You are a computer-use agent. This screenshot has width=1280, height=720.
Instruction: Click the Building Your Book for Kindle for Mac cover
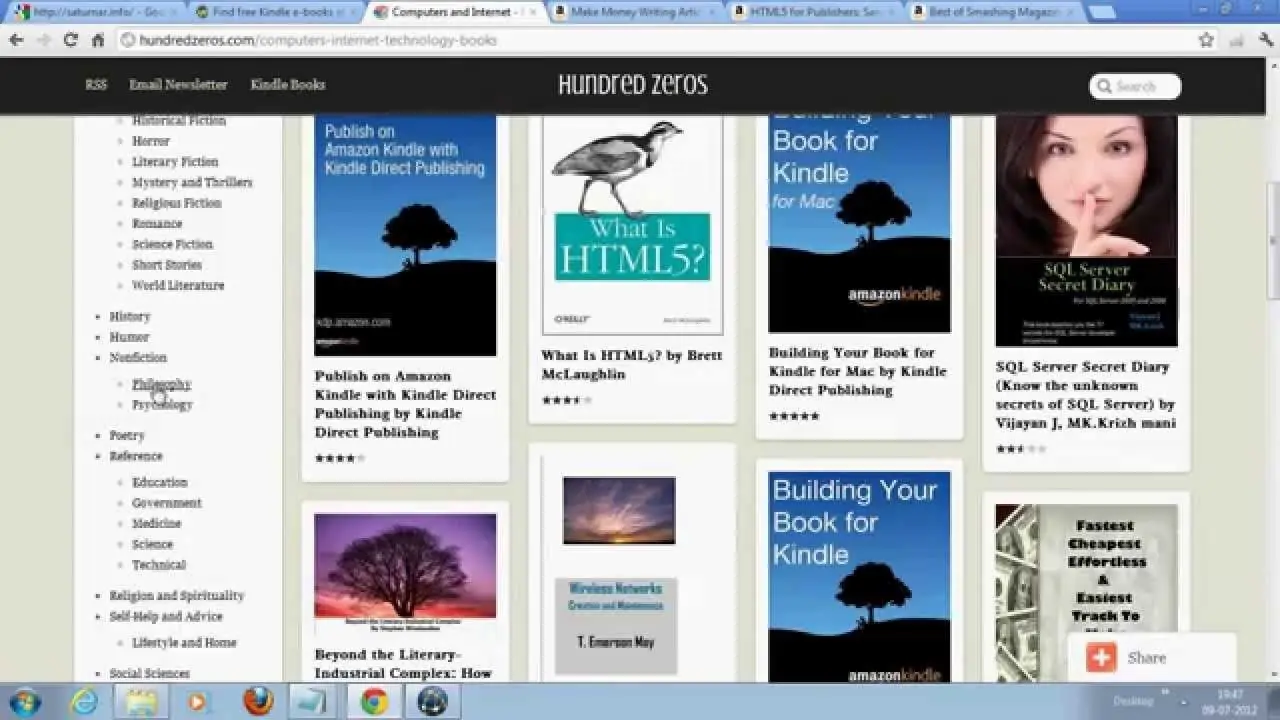859,223
